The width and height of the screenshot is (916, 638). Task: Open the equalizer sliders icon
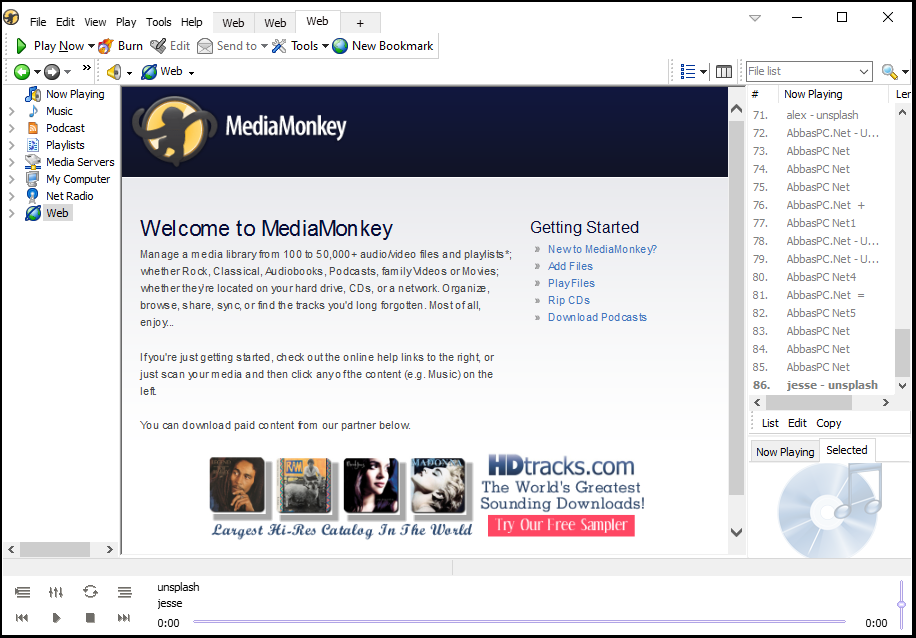tap(55, 592)
